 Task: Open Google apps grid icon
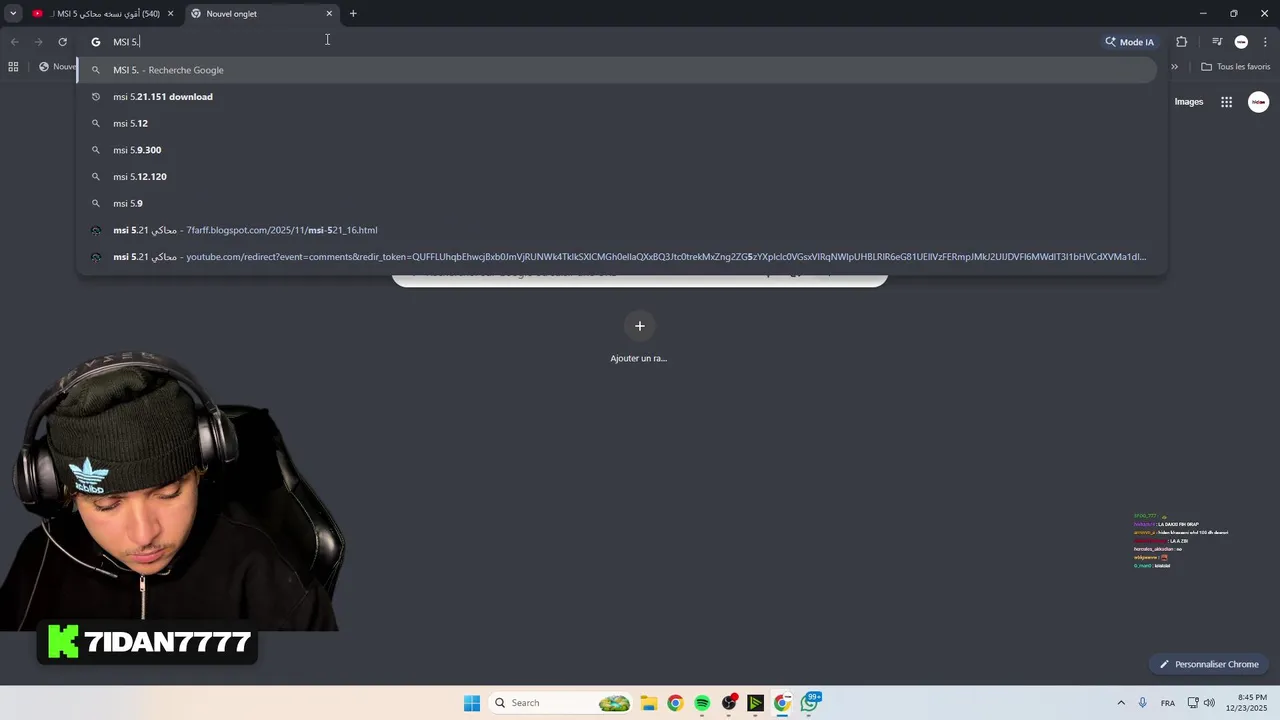(1226, 102)
